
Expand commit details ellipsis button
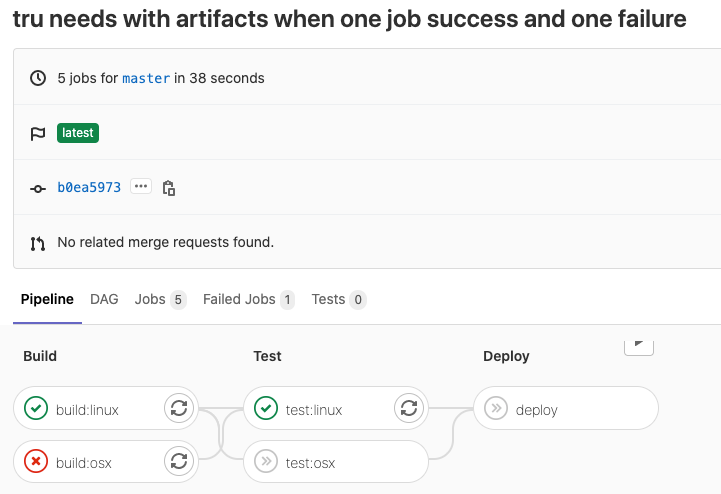[141, 186]
